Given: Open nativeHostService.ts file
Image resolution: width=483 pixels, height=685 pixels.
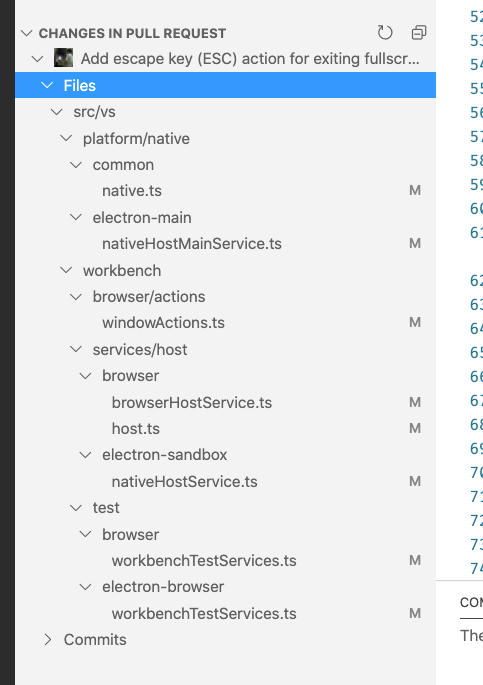Looking at the screenshot, I should point(184,481).
